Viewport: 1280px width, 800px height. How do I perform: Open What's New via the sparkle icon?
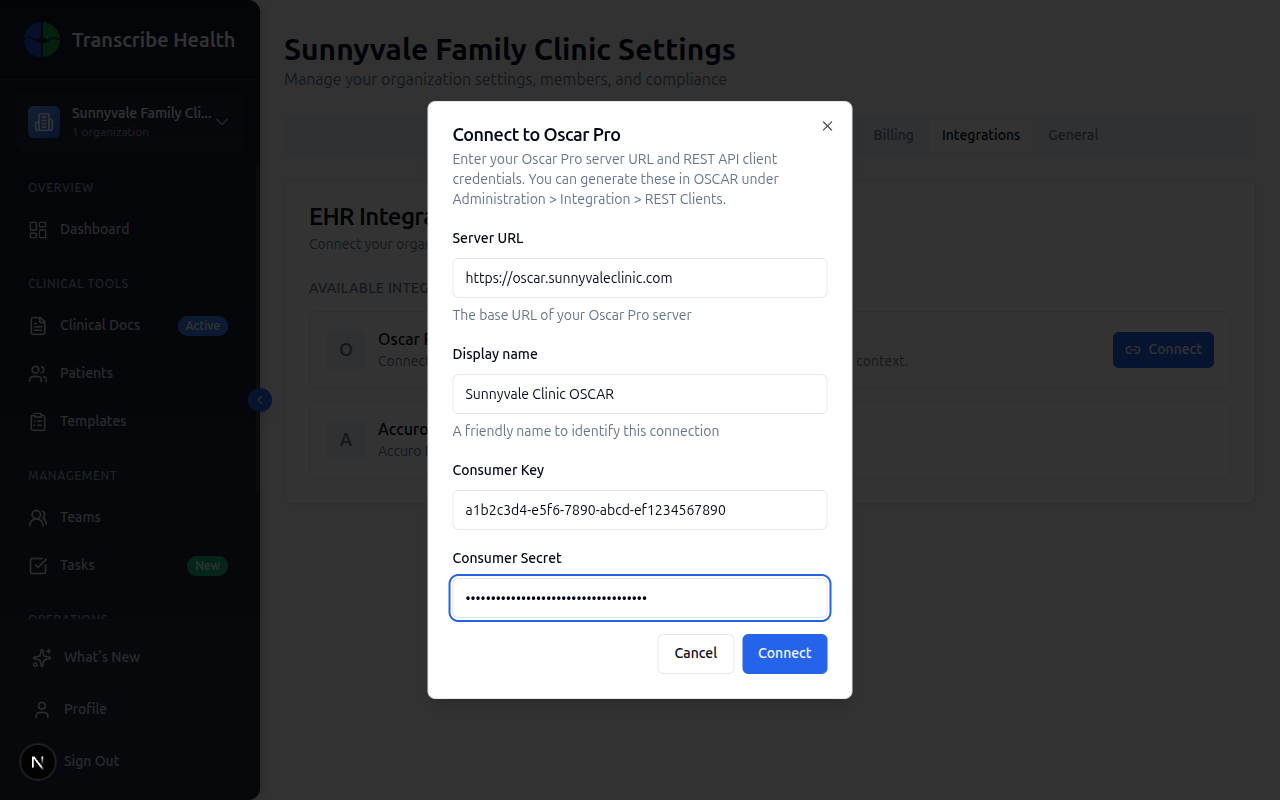[x=38, y=656]
